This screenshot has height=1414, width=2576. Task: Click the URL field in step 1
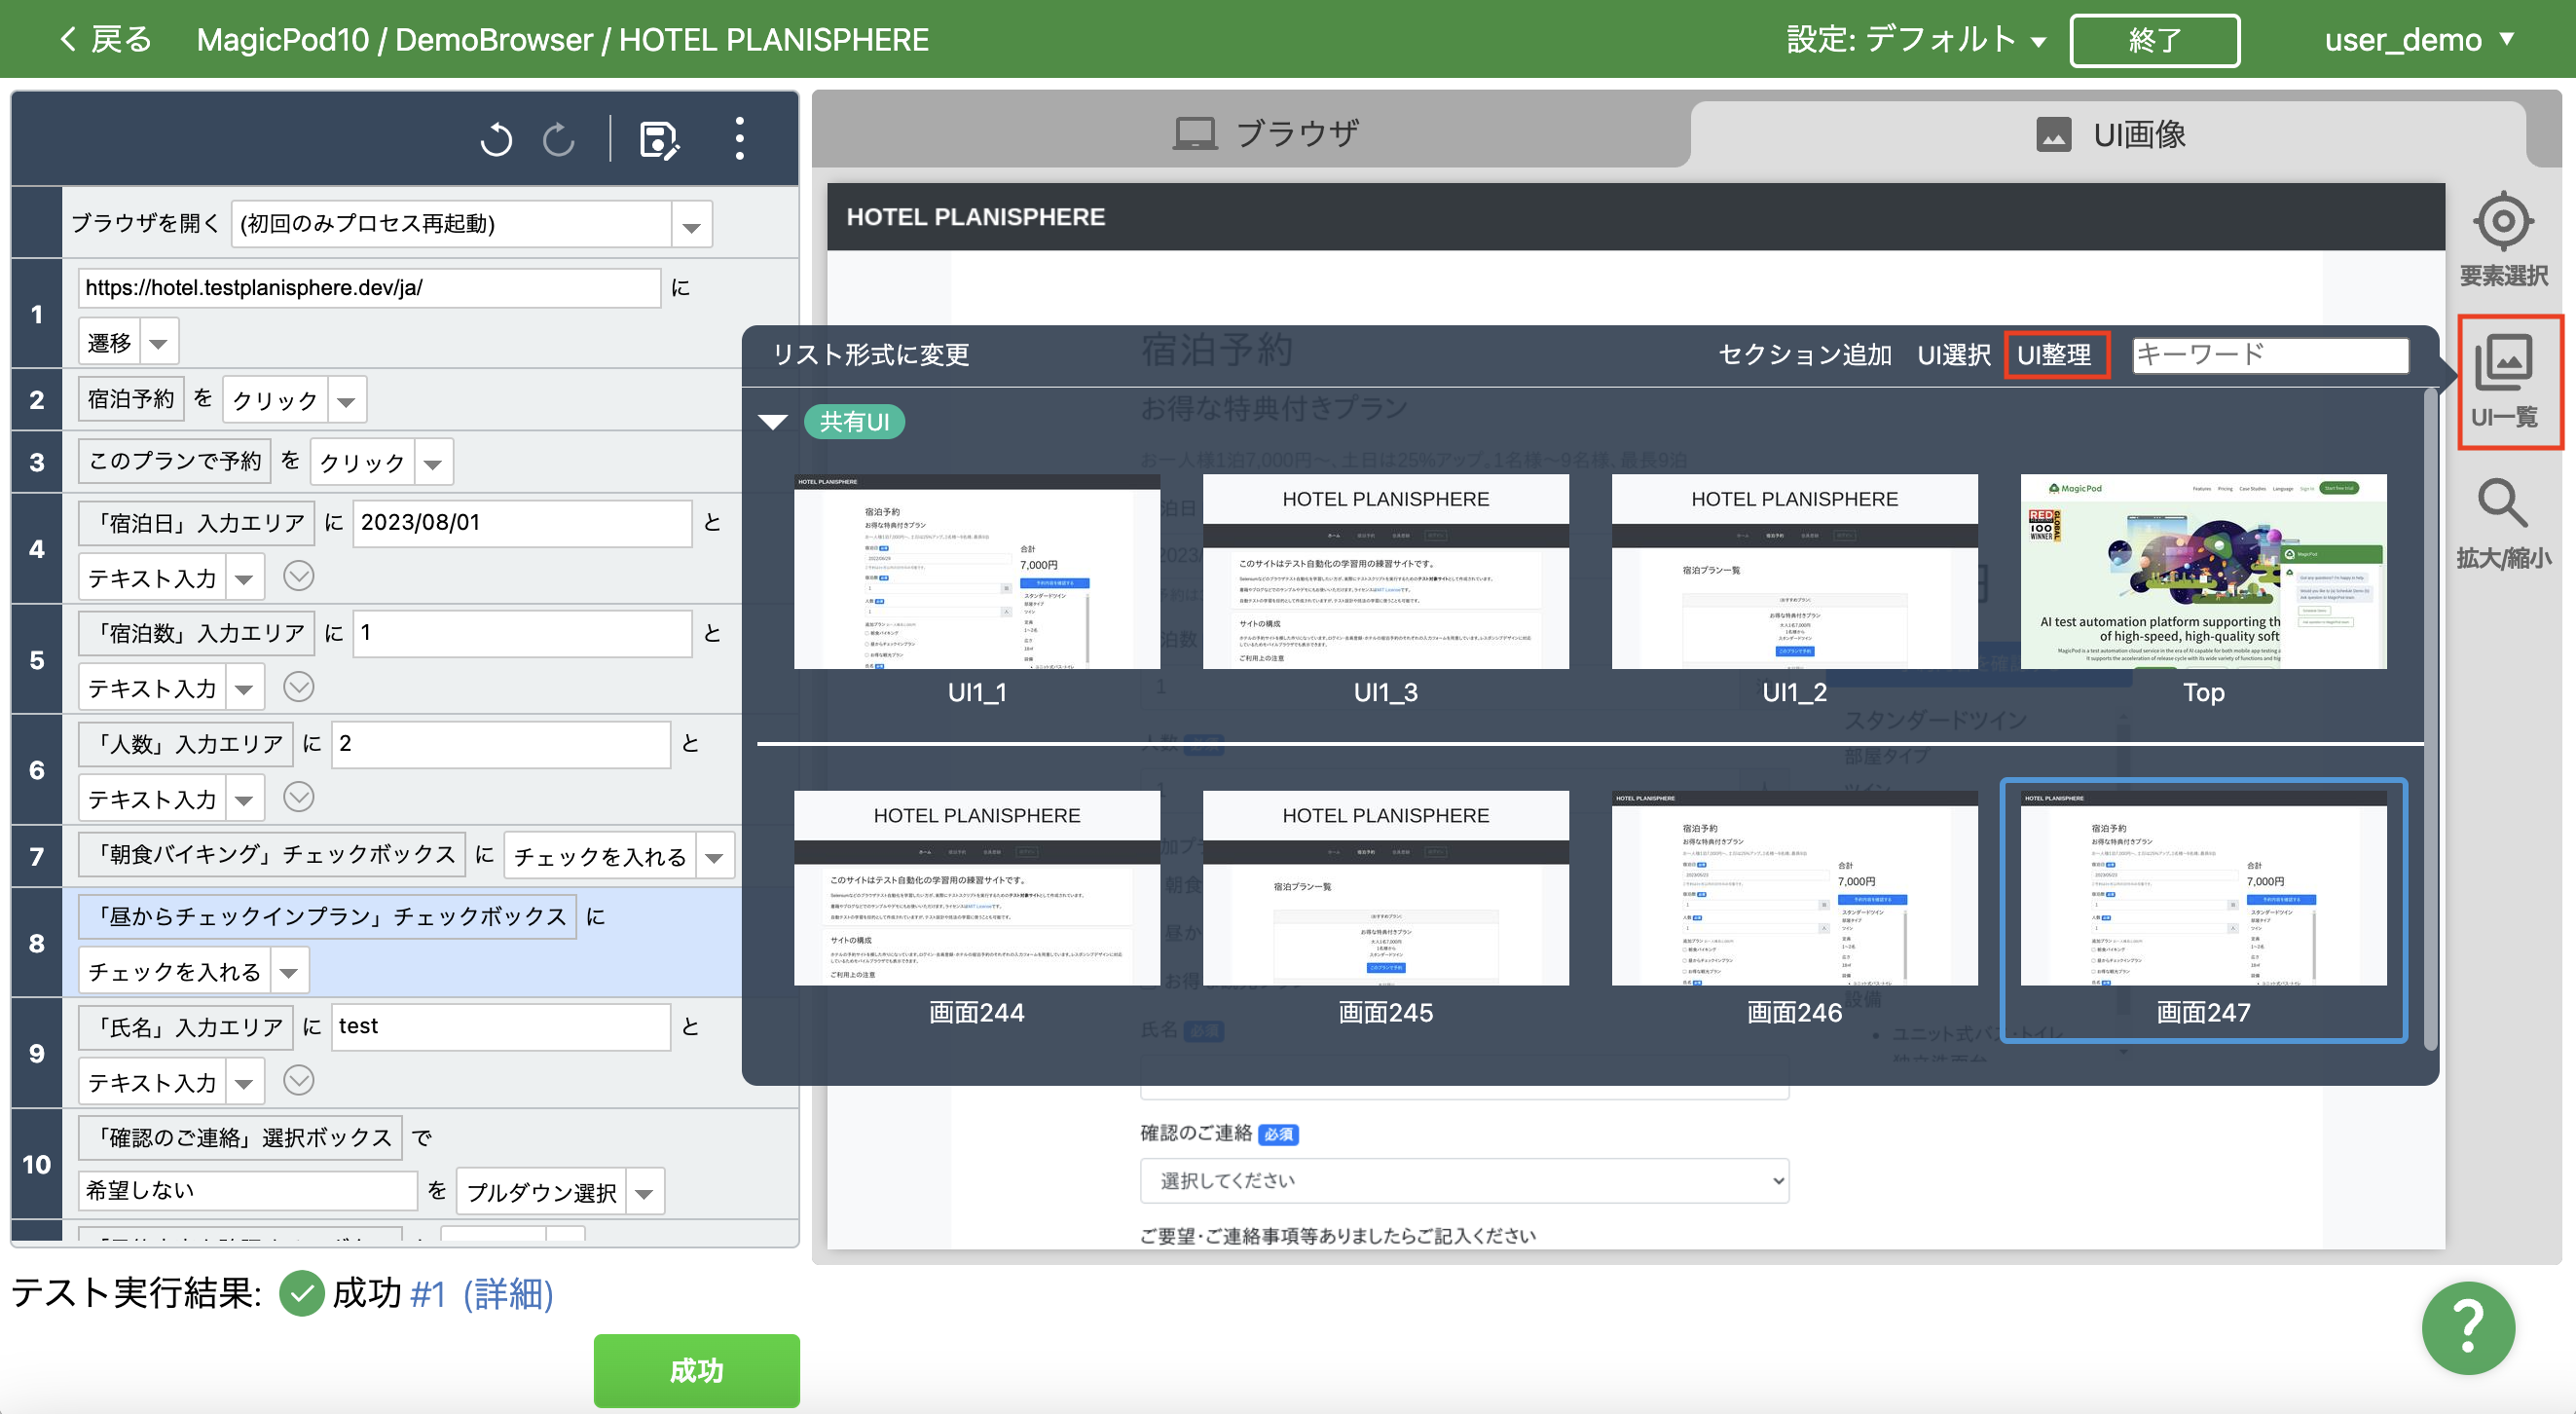pos(369,288)
